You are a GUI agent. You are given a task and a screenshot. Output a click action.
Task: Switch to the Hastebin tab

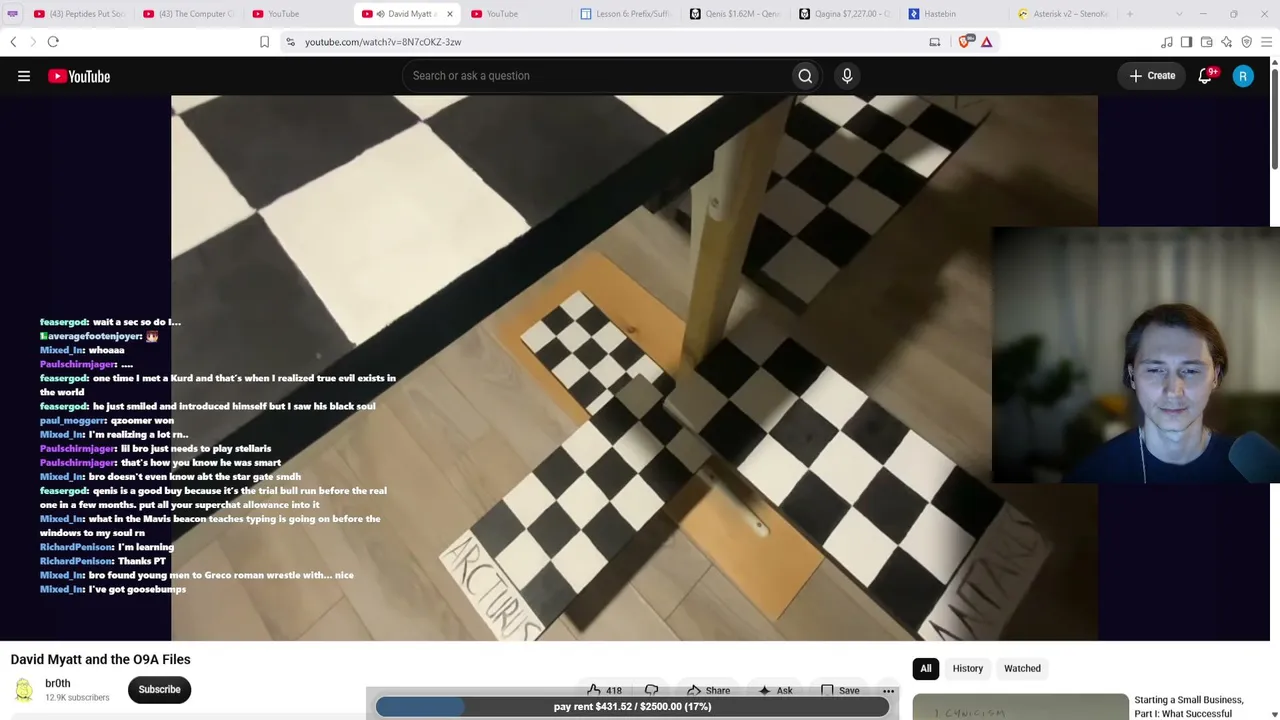point(954,14)
